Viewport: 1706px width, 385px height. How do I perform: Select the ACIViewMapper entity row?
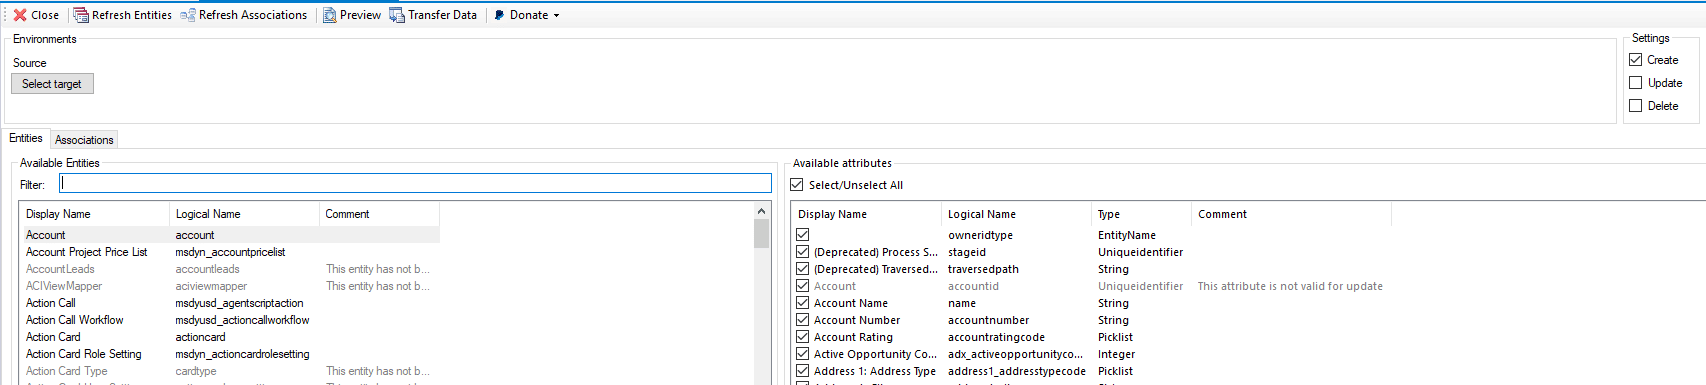tap(230, 286)
